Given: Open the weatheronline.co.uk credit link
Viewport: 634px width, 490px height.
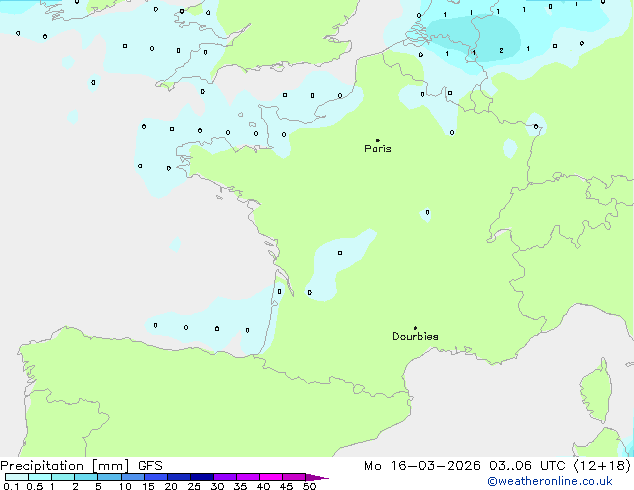Looking at the screenshot, I should point(550,482).
